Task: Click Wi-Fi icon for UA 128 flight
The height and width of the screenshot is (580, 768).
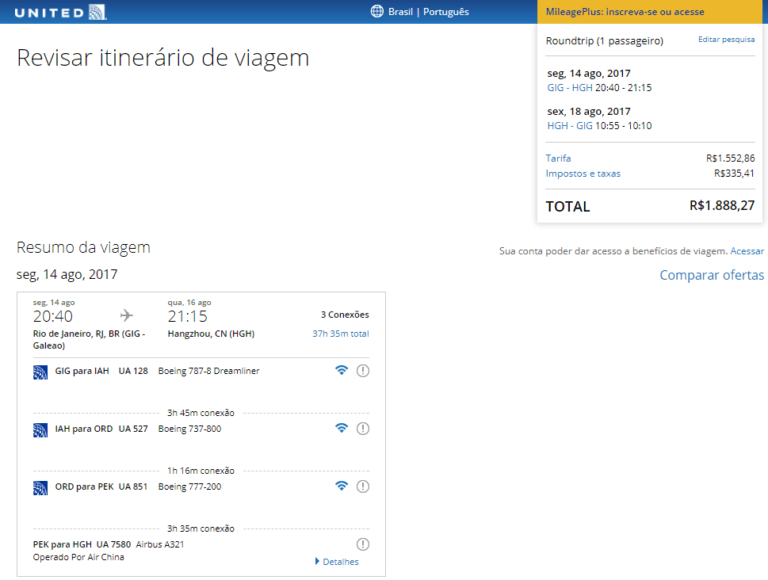Action: pos(342,370)
